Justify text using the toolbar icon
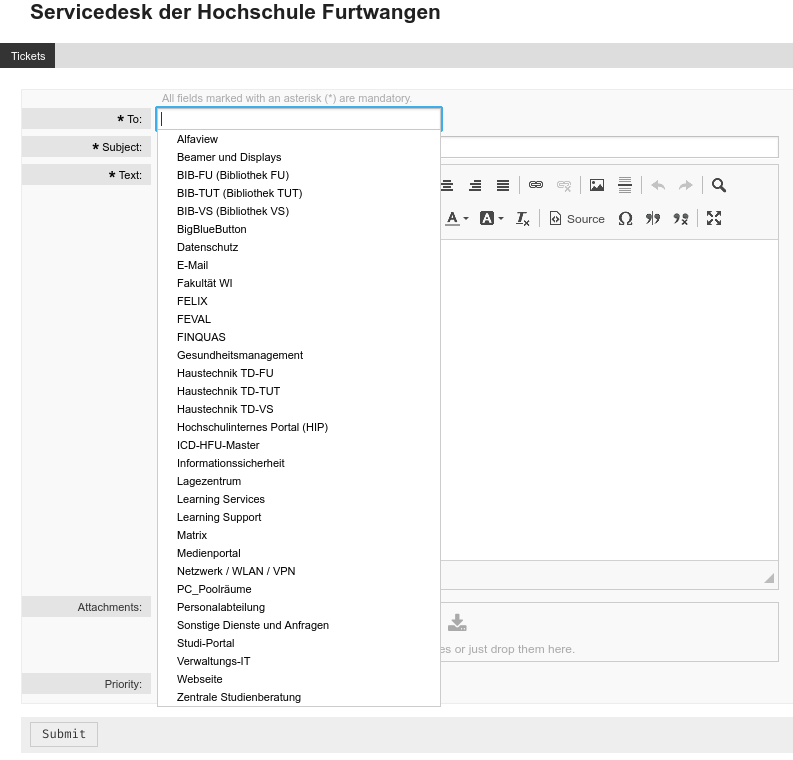793x760 pixels. point(503,186)
